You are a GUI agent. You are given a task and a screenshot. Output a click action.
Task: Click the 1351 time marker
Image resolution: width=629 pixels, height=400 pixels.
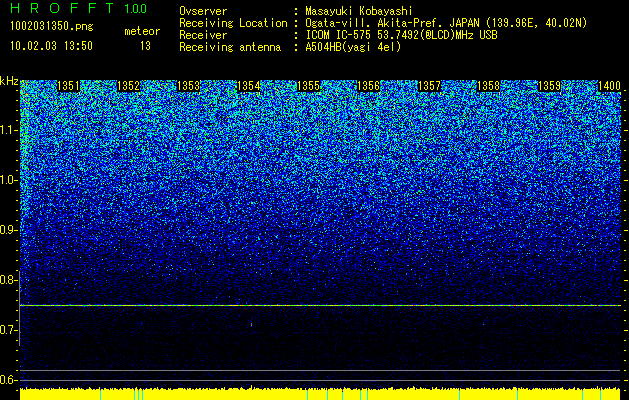click(x=69, y=86)
